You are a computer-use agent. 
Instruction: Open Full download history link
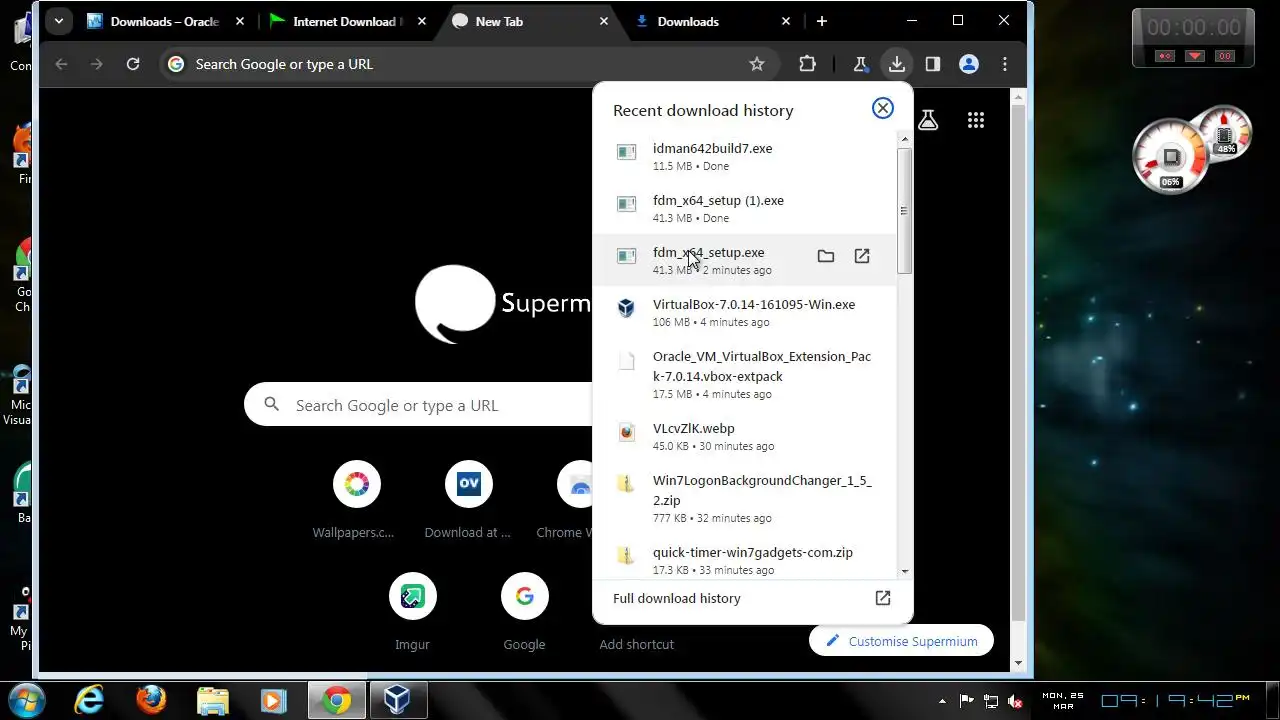(676, 598)
